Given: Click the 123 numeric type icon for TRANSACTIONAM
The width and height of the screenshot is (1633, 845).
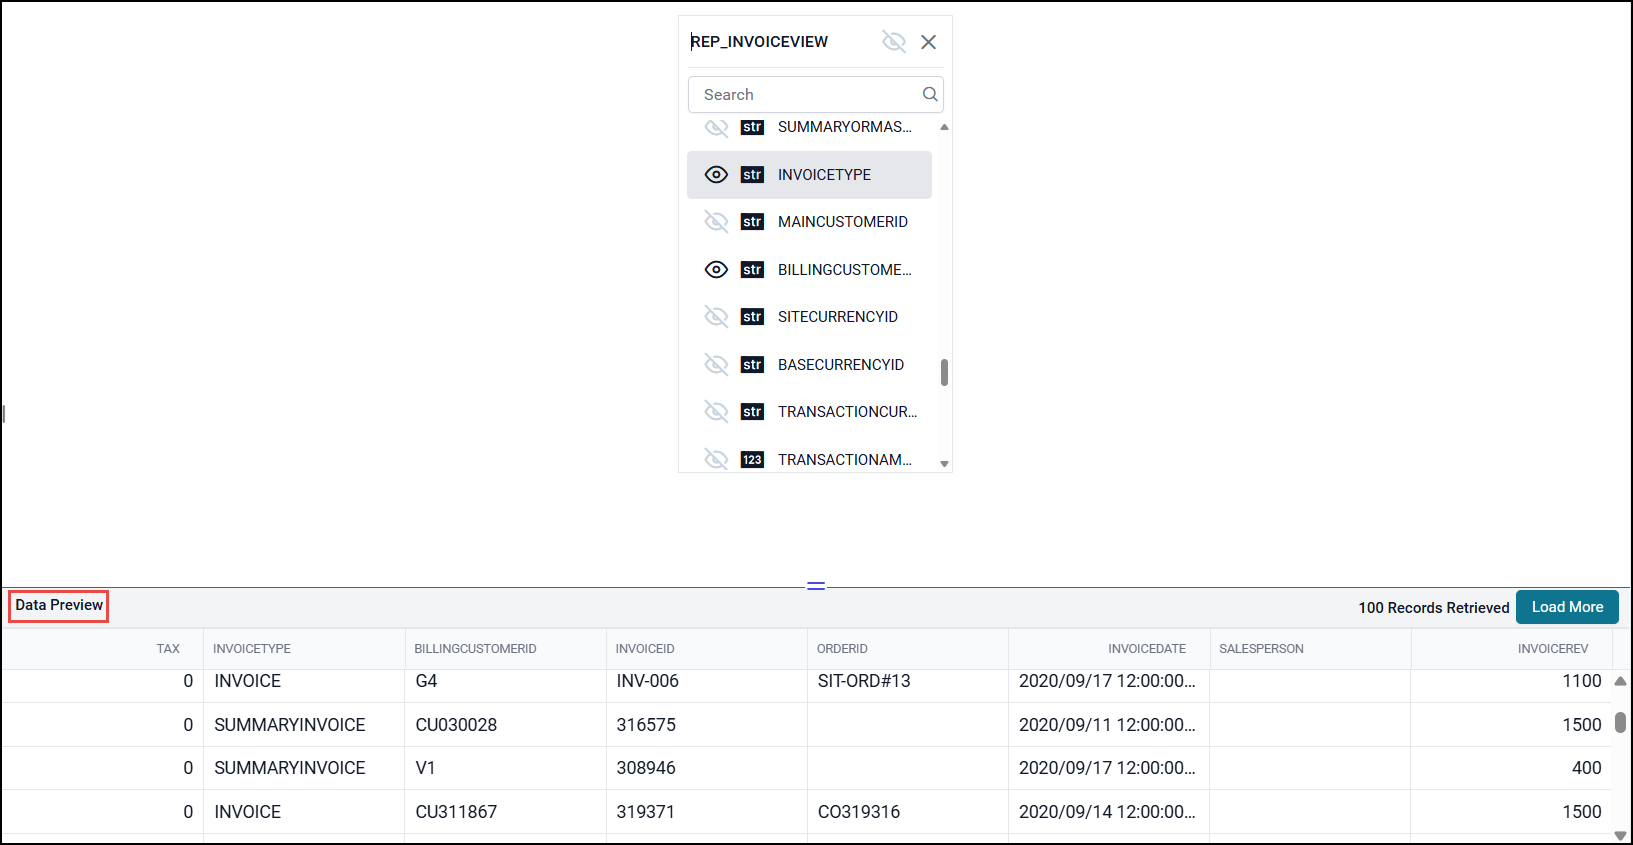Looking at the screenshot, I should point(752,460).
